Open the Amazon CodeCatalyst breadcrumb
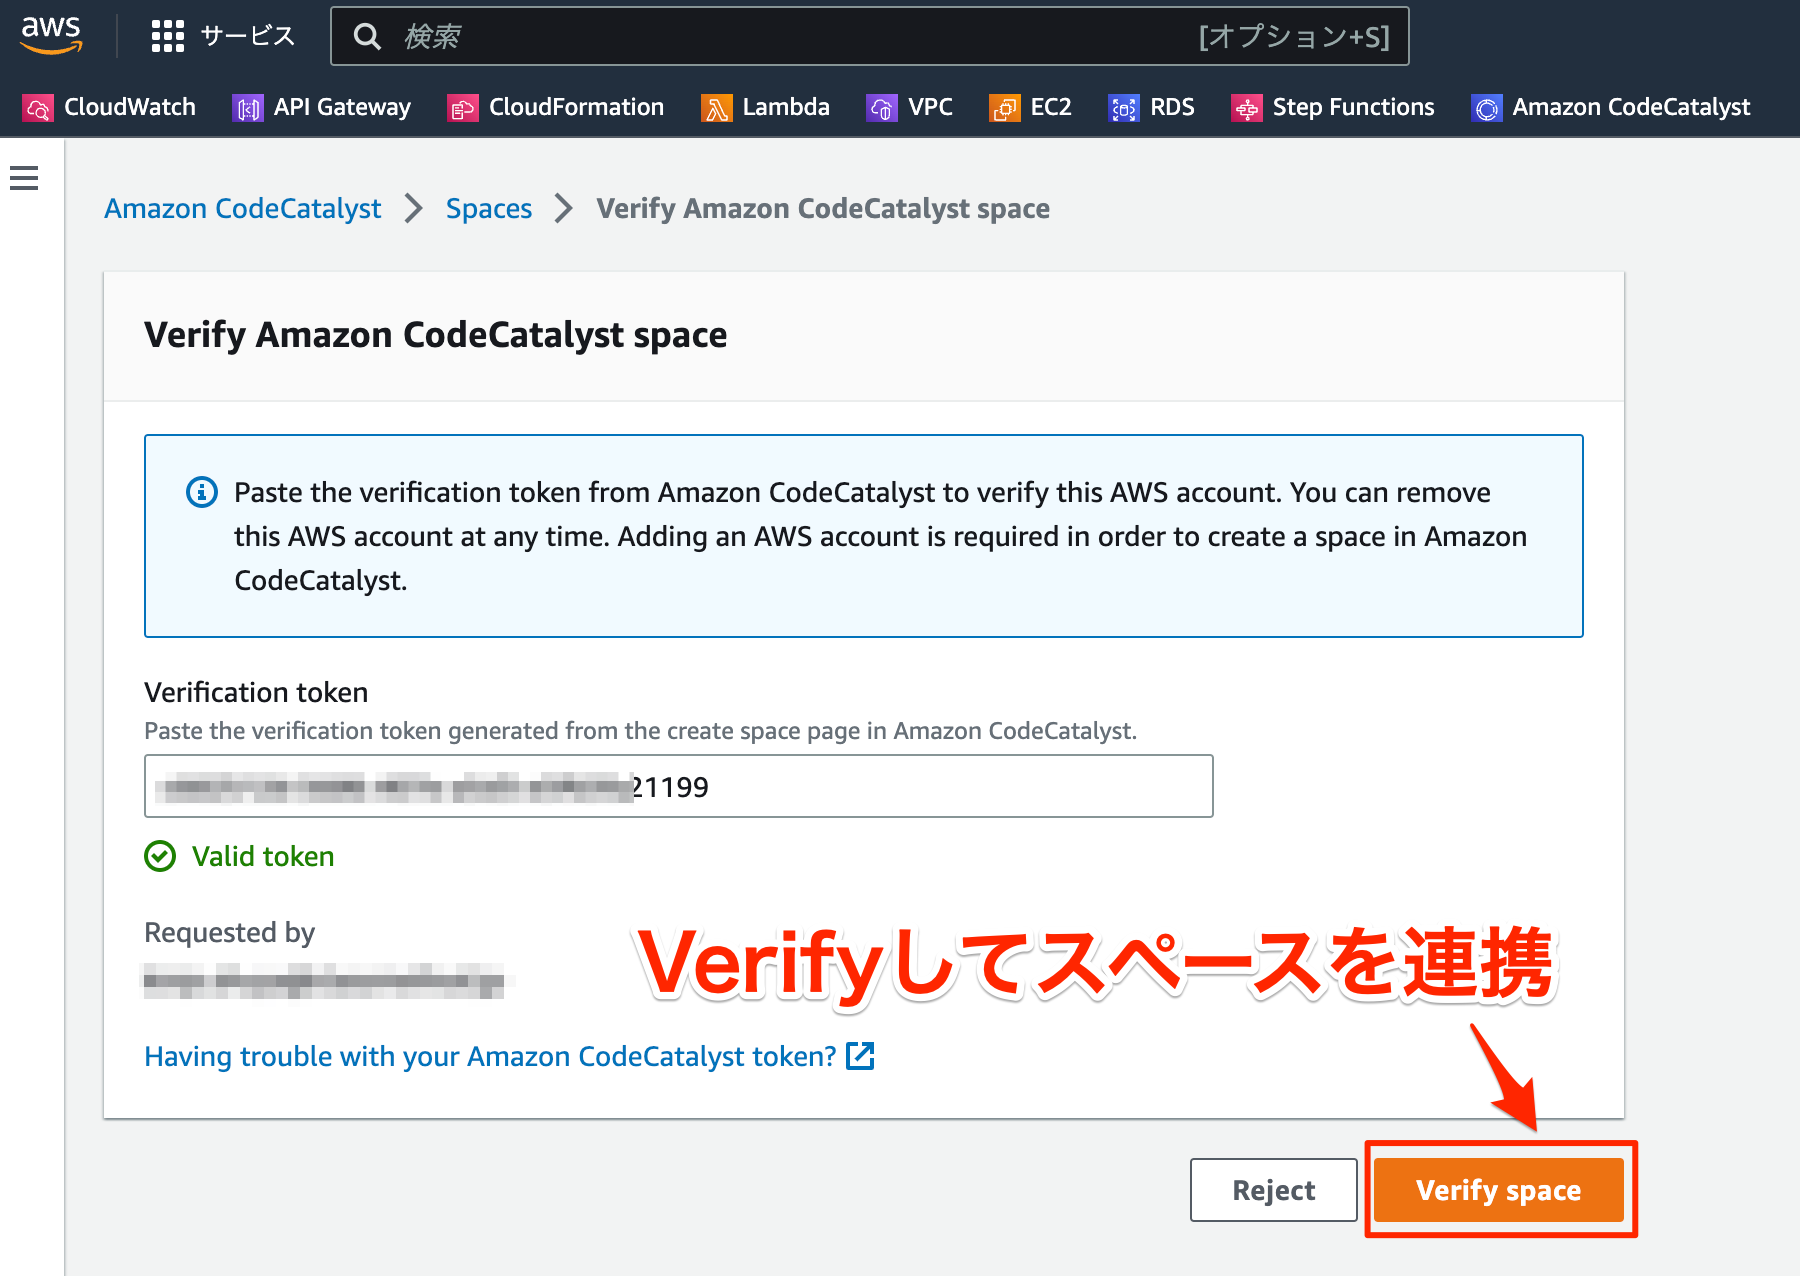Viewport: 1800px width, 1276px height. (242, 208)
